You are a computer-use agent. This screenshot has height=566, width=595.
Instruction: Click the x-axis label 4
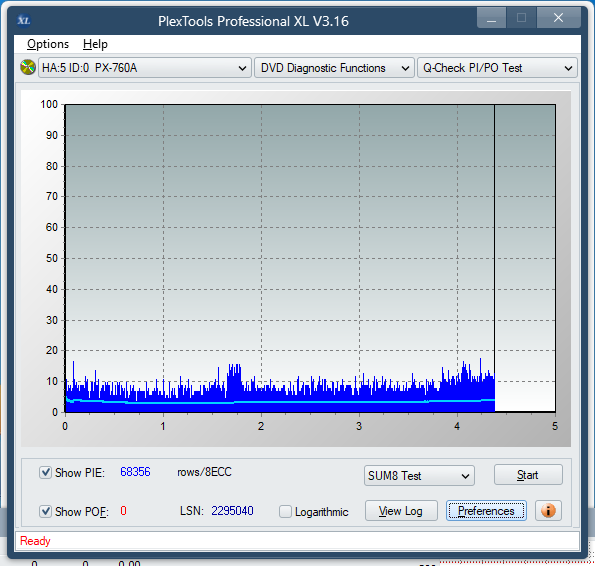(x=457, y=426)
